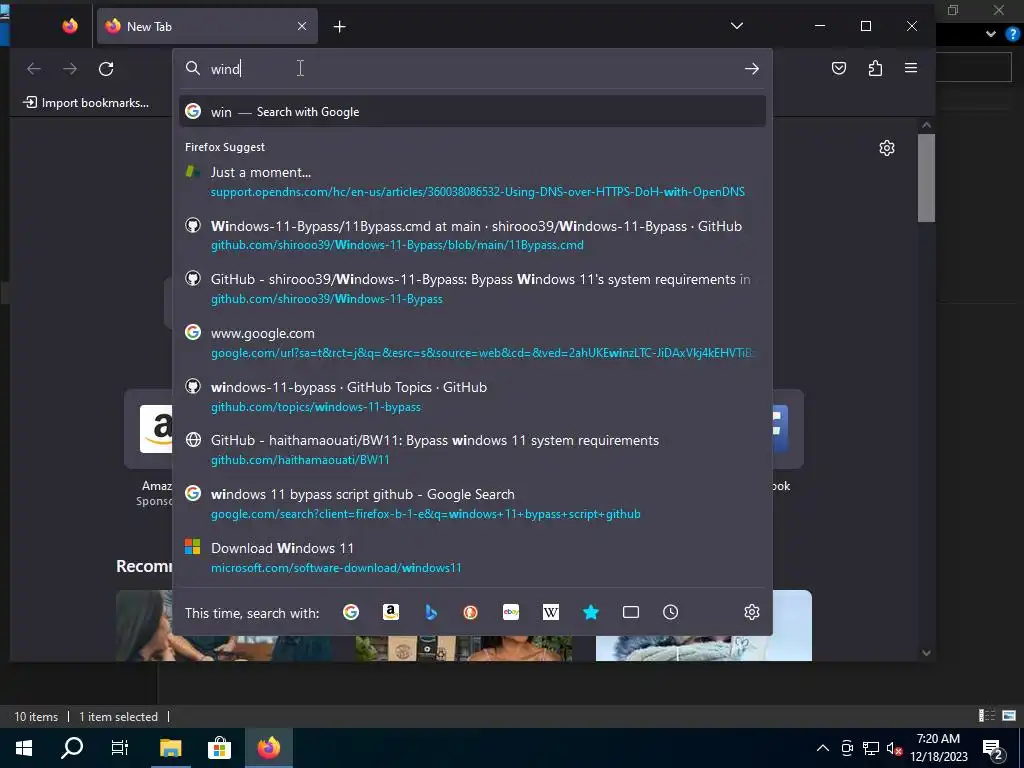Screen dimensions: 1024x768
Task: Open the File Explorer help icon
Action: (1013, 34)
